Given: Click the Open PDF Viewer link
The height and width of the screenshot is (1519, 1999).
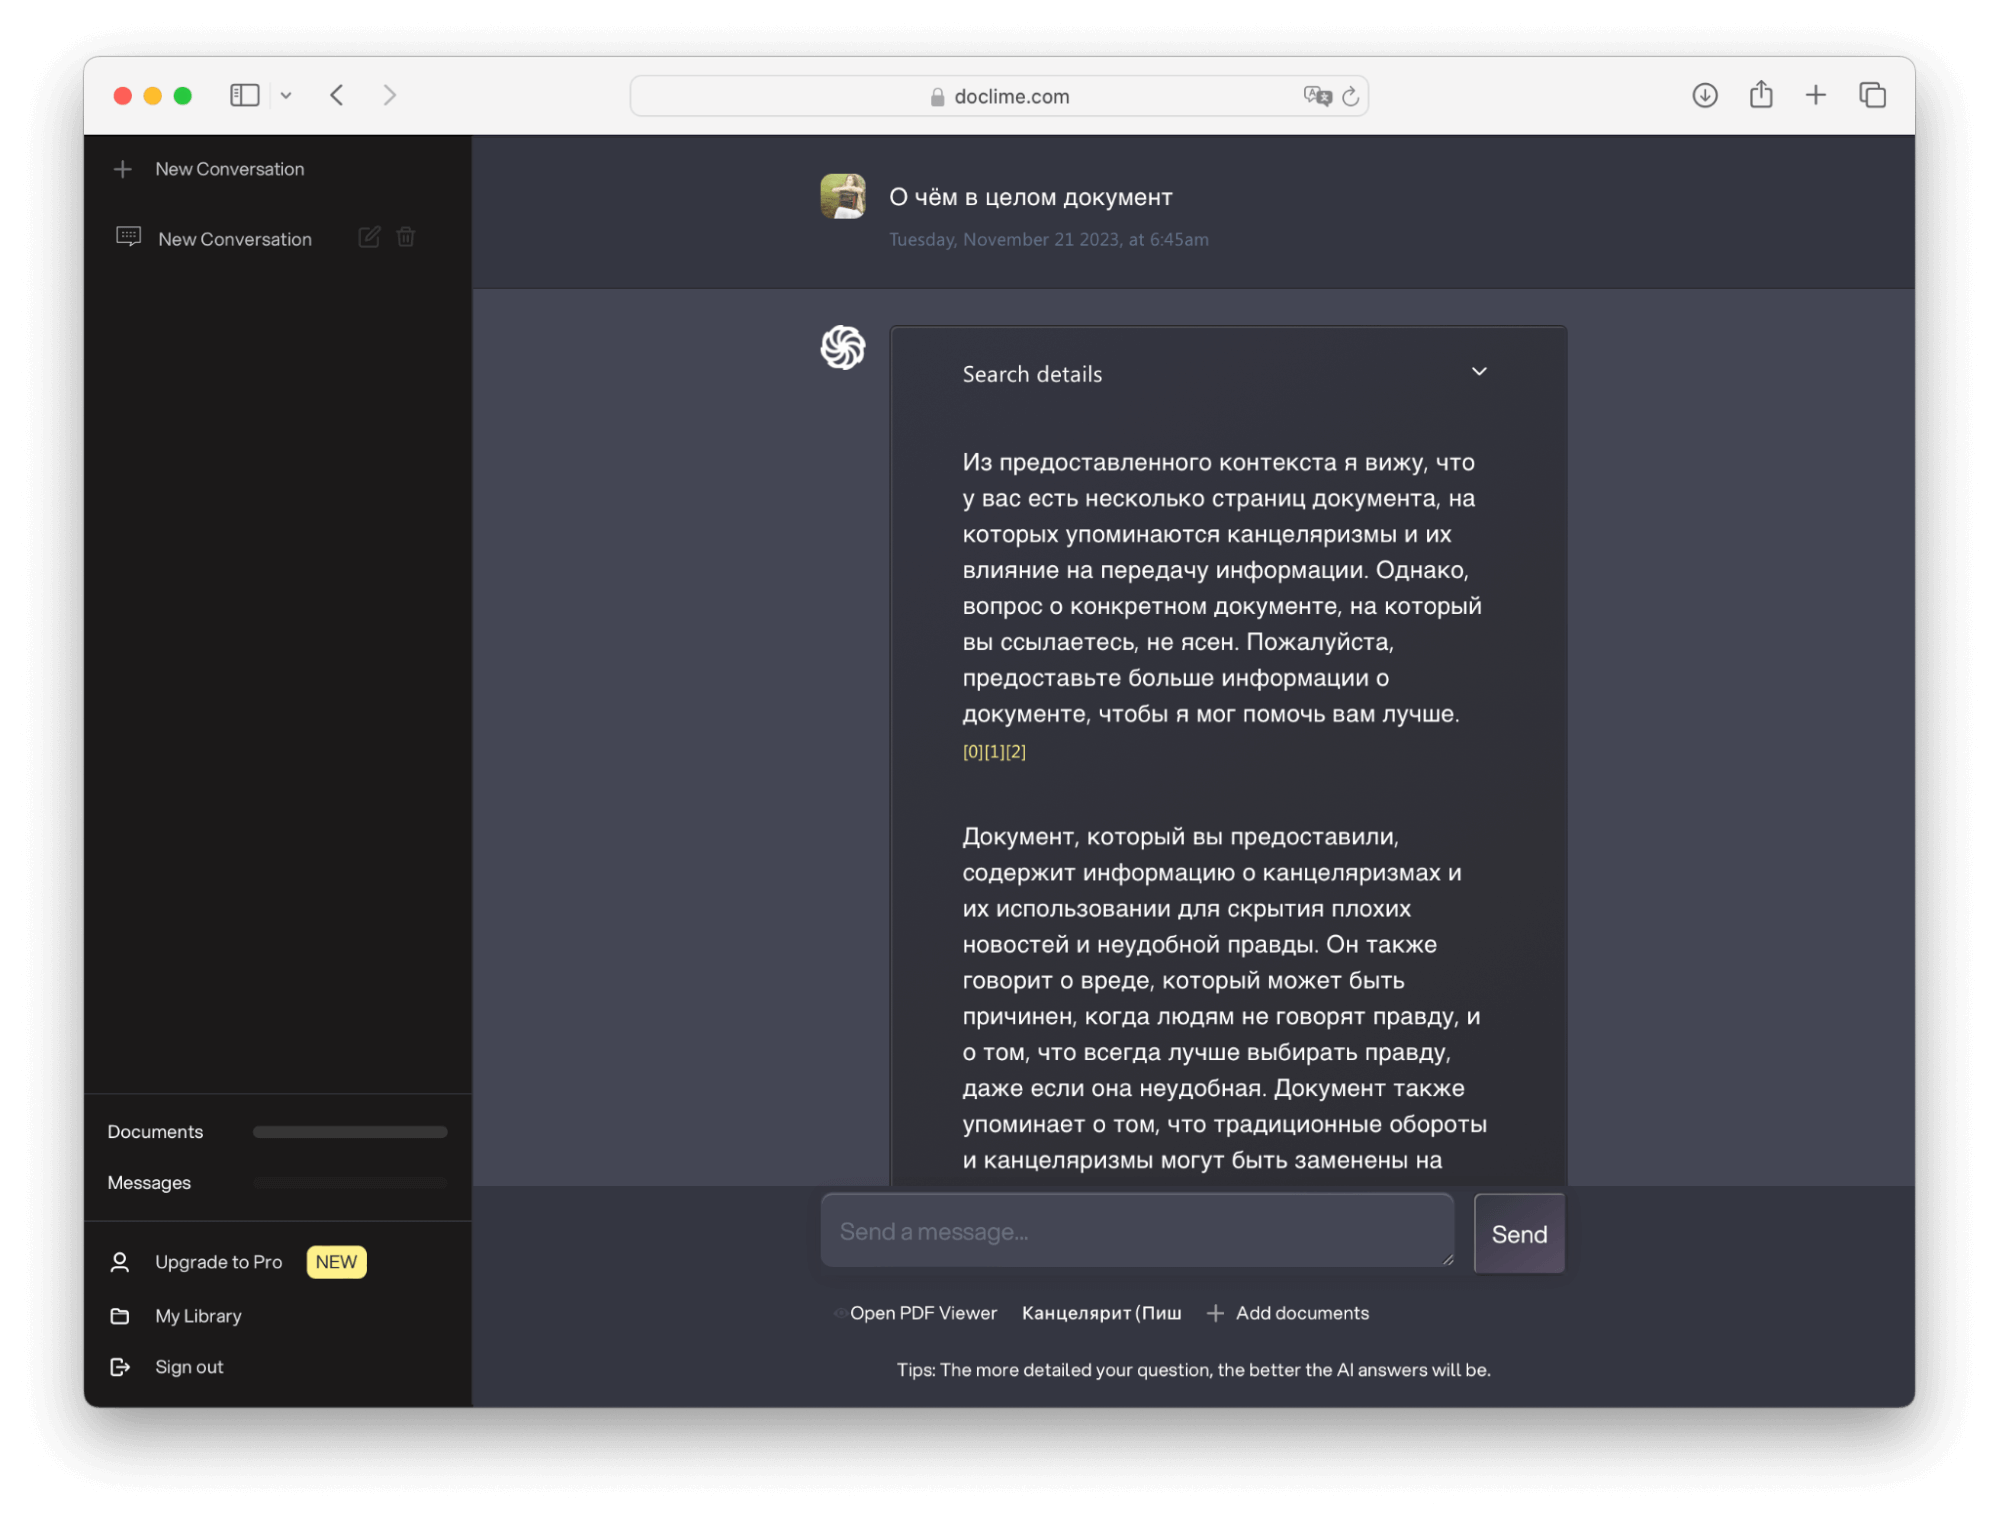Looking at the screenshot, I should tap(922, 1313).
